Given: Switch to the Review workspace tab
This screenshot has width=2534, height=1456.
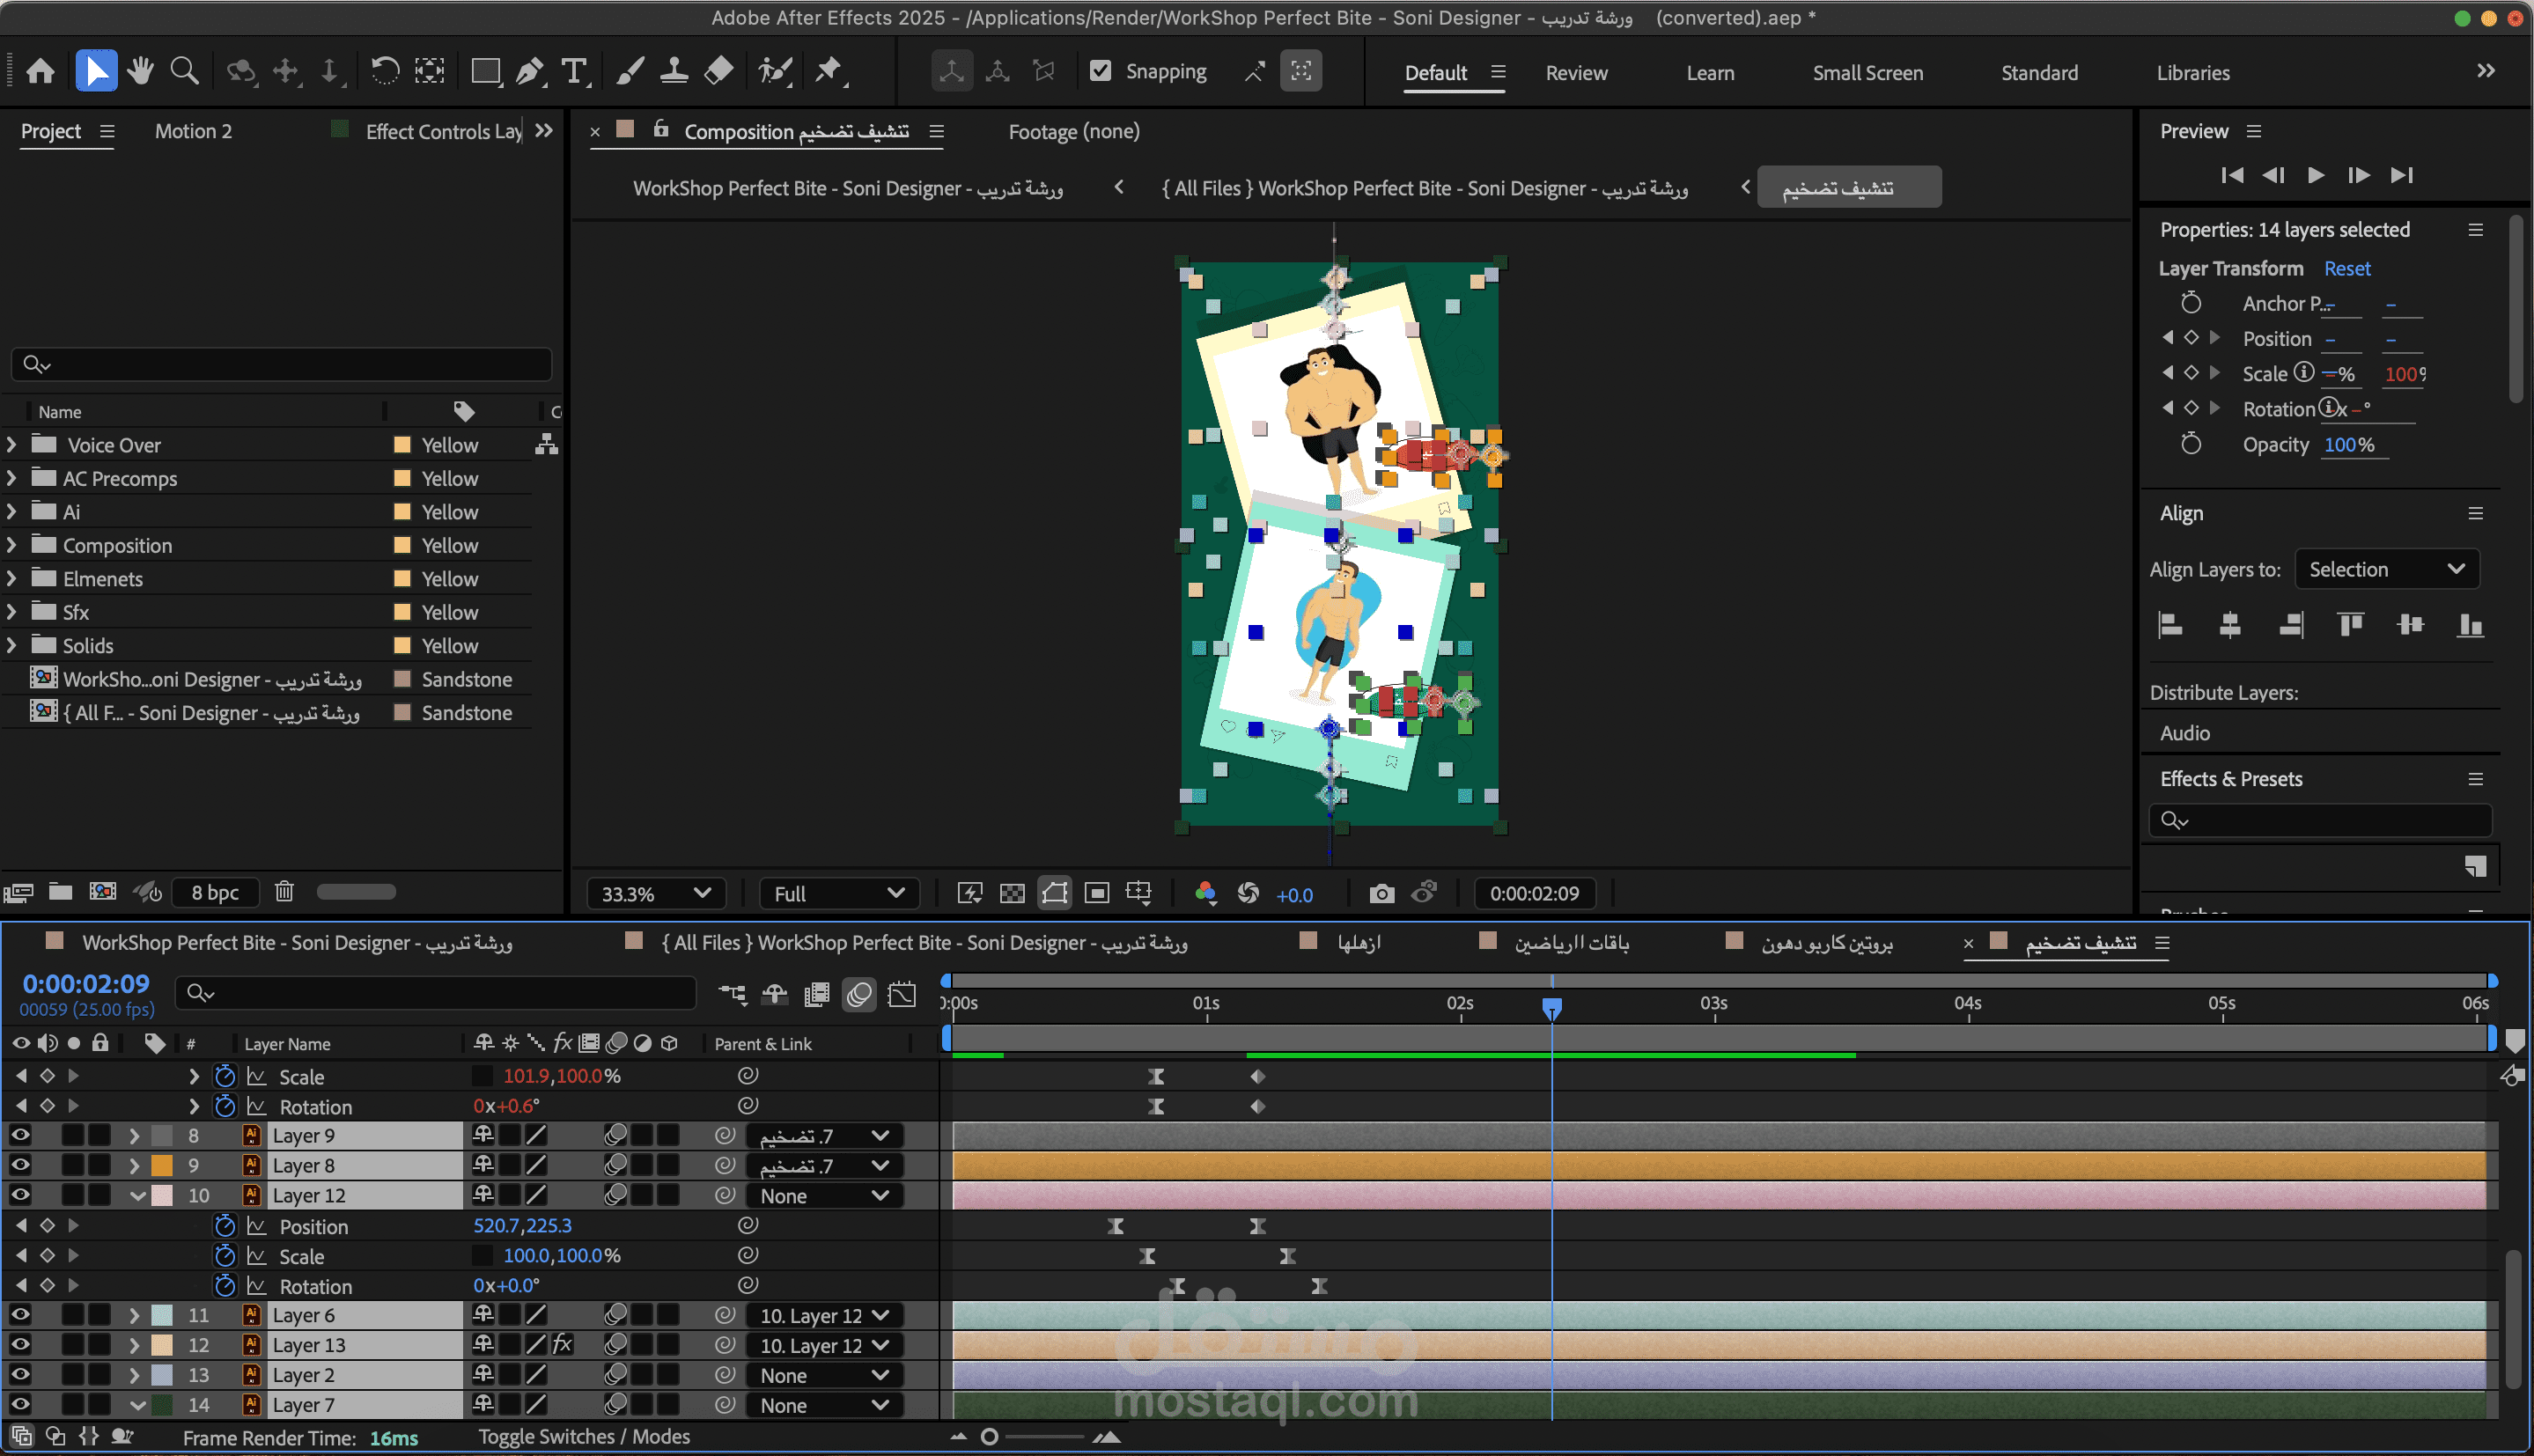Looking at the screenshot, I should coord(1576,73).
